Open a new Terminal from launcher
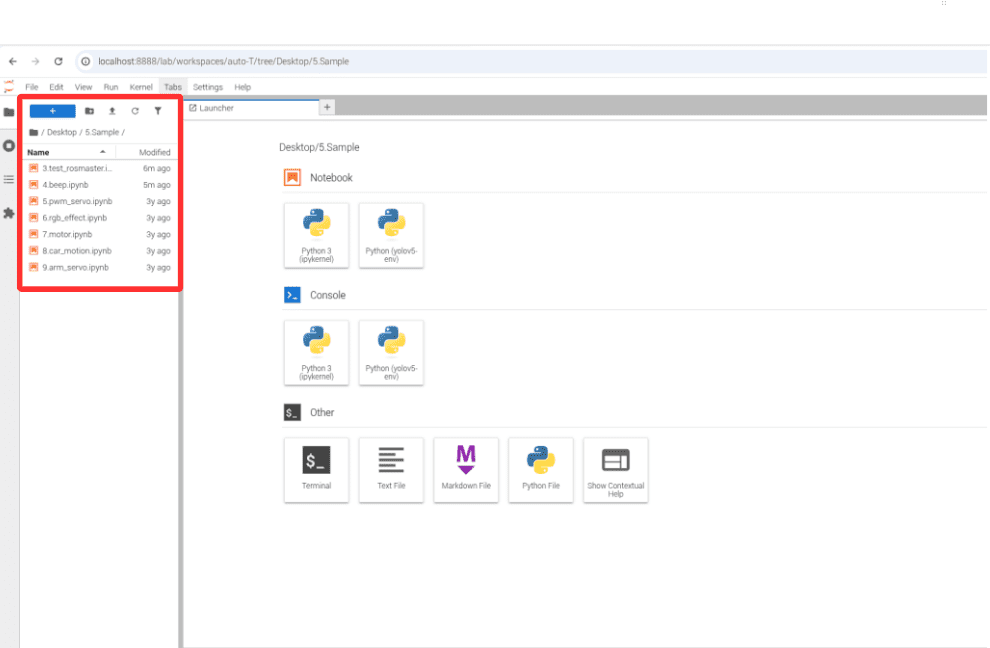 [x=316, y=469]
